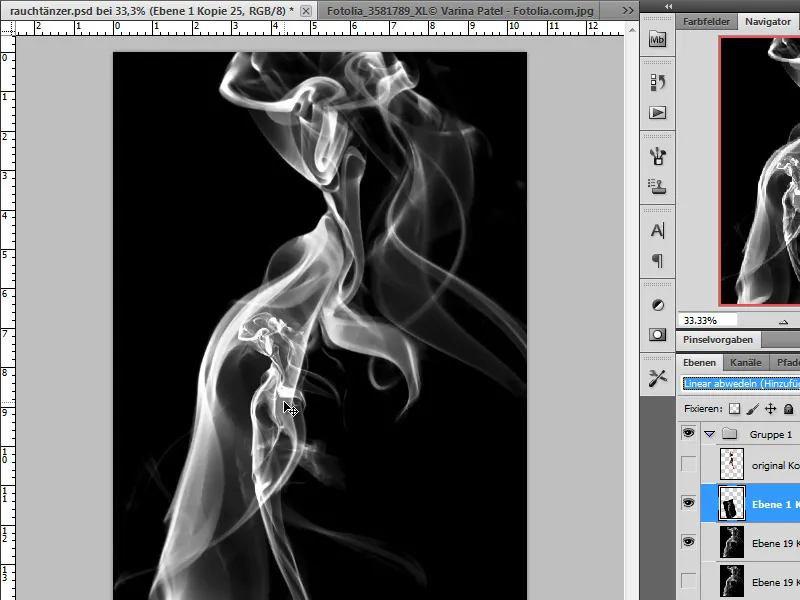Hide the Gruppe 1 layer group

(x=688, y=434)
